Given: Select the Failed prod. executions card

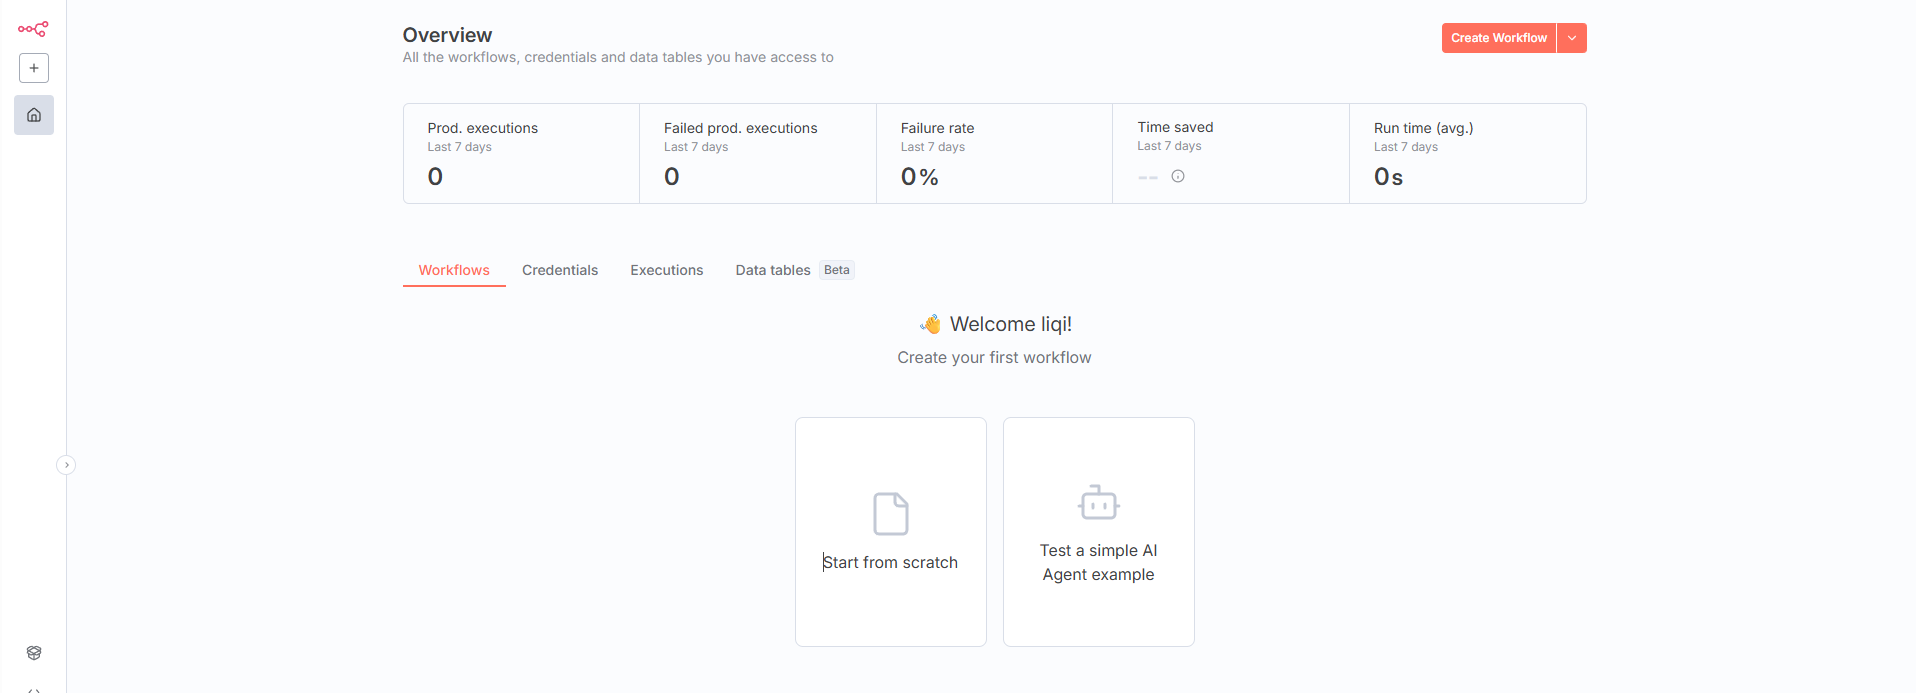Looking at the screenshot, I should point(757,154).
